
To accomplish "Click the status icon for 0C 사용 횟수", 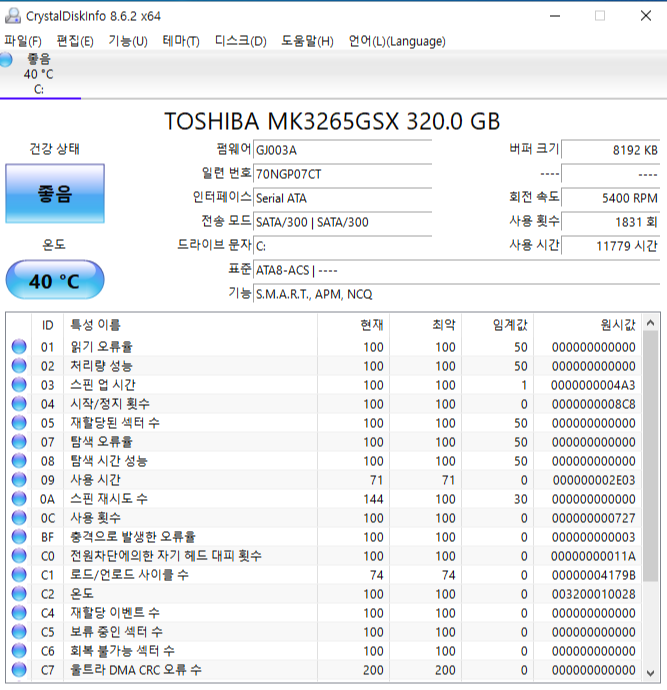I will (19, 518).
